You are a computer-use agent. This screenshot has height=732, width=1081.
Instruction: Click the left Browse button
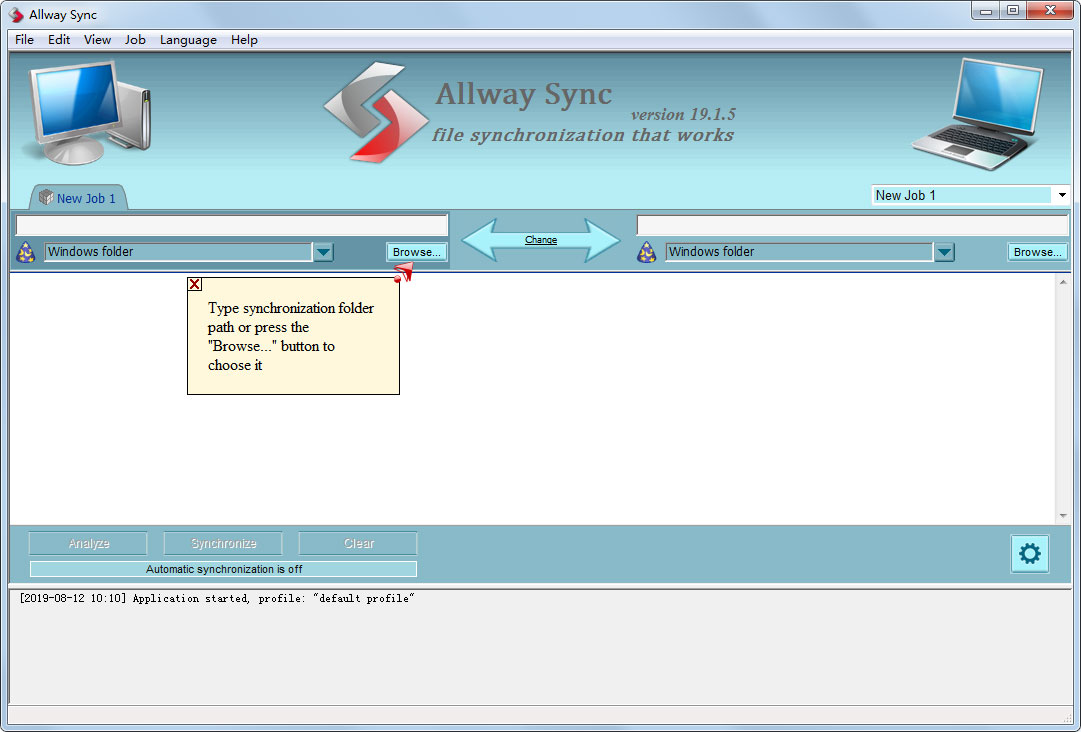[x=416, y=252]
